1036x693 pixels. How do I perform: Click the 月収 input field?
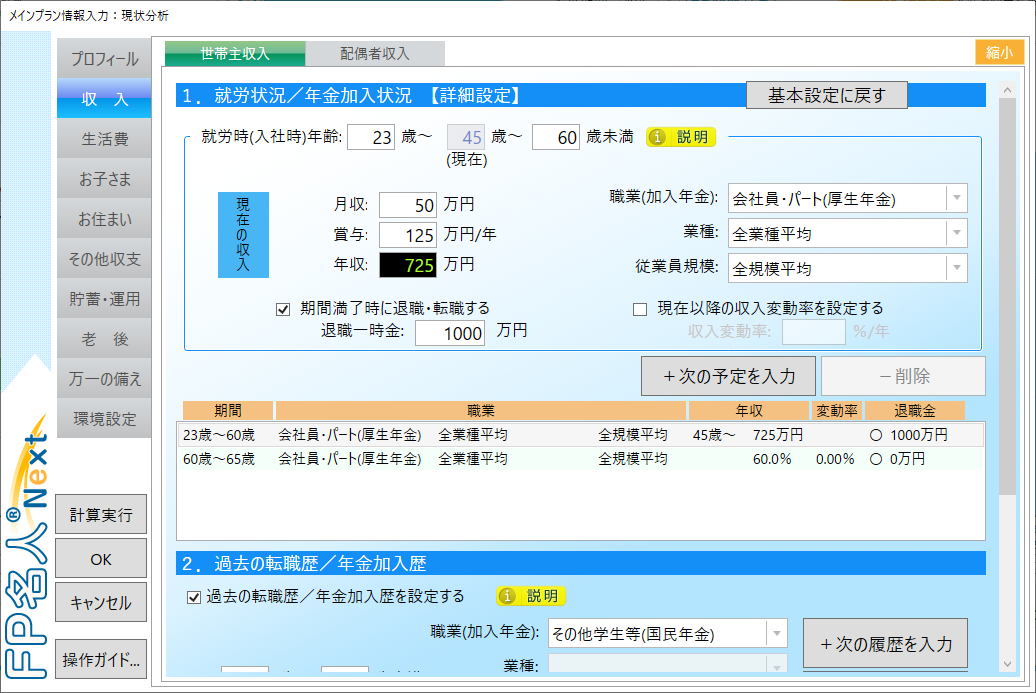[408, 205]
